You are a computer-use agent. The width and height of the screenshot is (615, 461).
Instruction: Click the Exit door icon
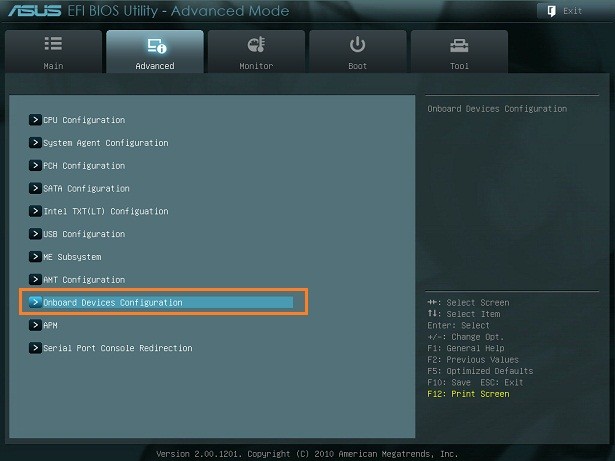(551, 11)
